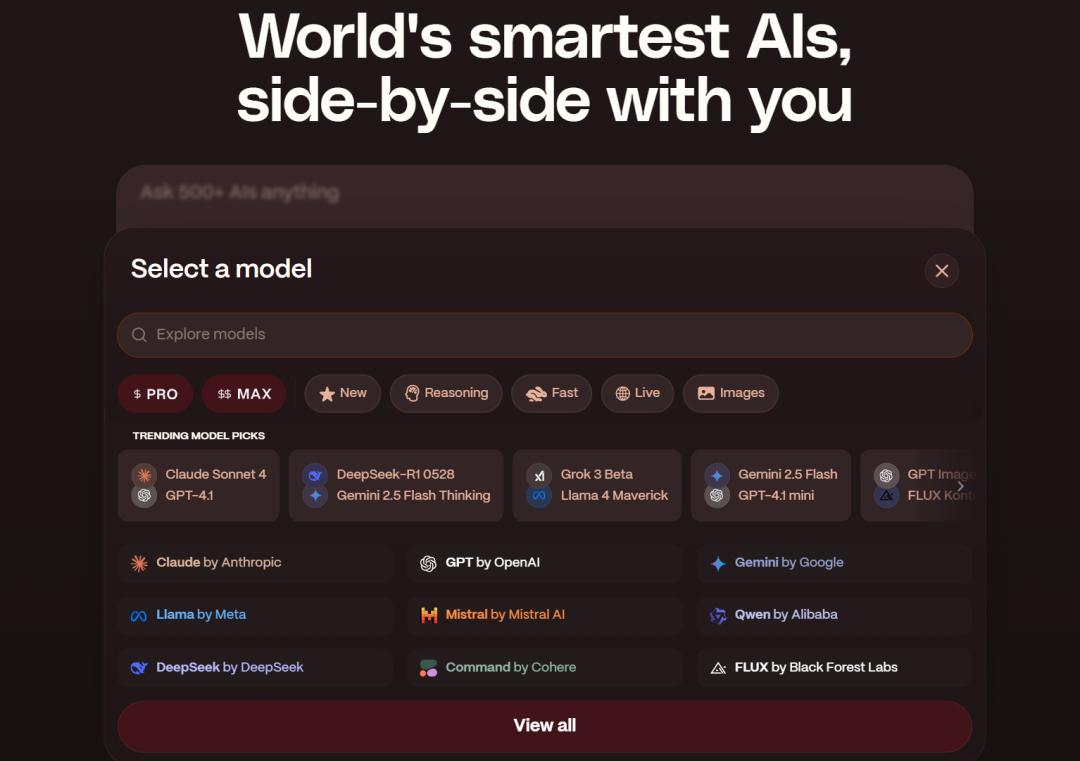Click the DeepSeek-R1 0528 whale icon
1080x761 pixels.
point(315,475)
